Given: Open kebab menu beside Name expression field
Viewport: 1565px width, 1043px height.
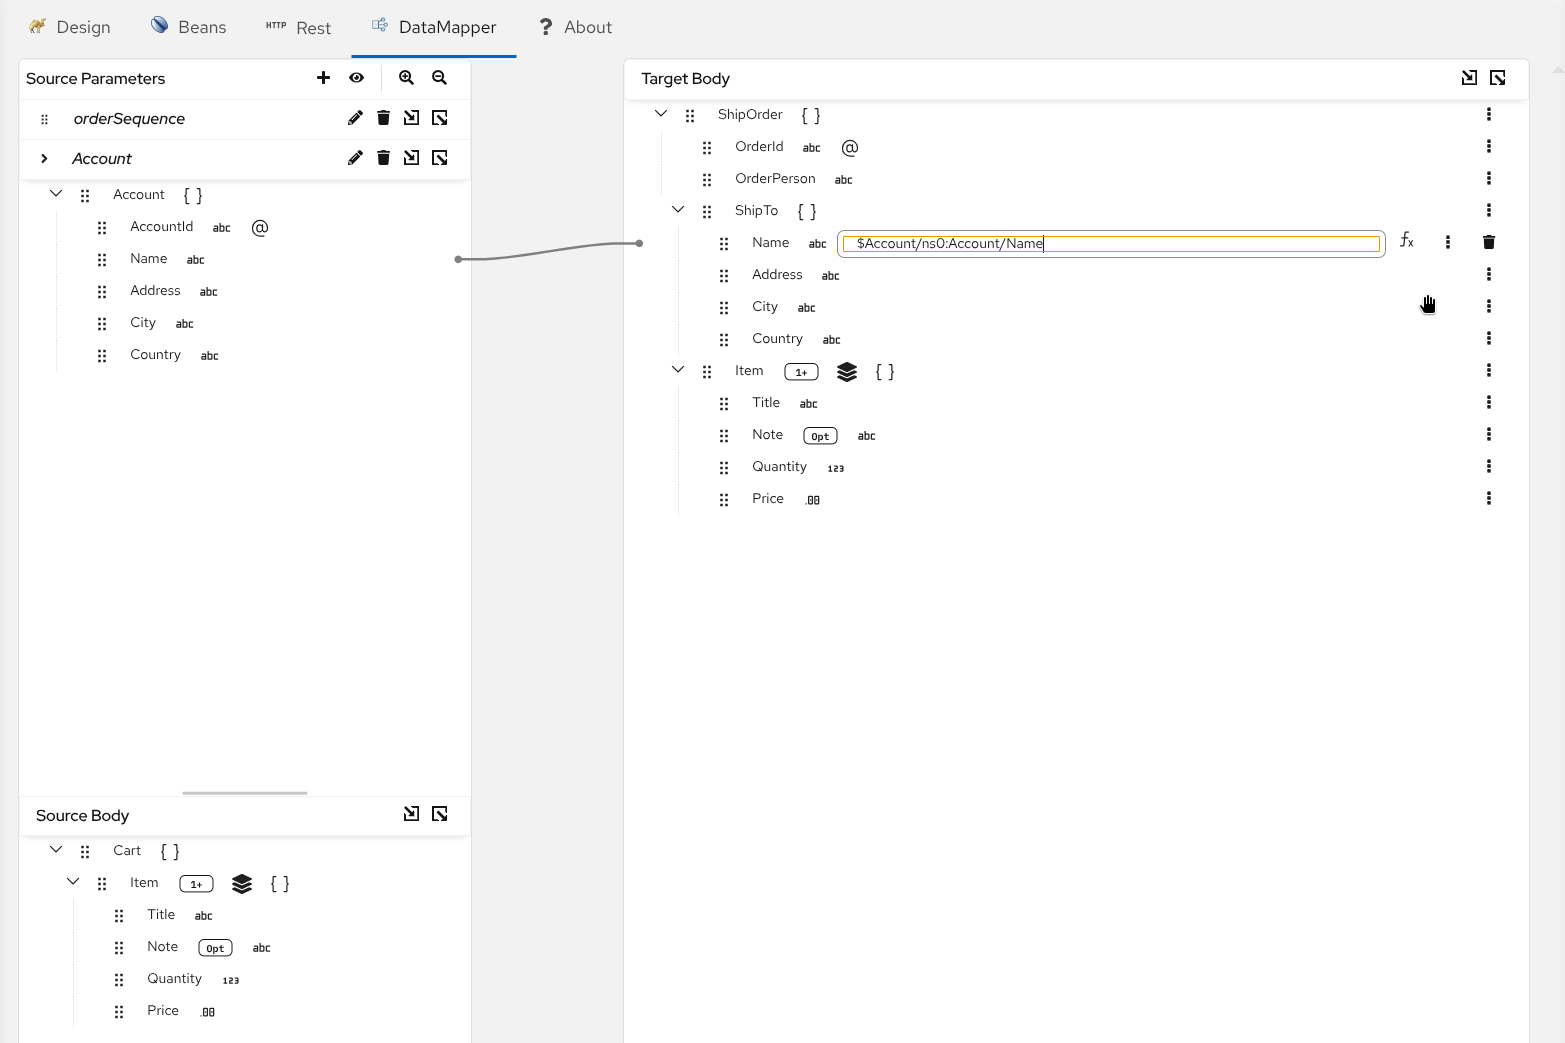Looking at the screenshot, I should (1448, 242).
